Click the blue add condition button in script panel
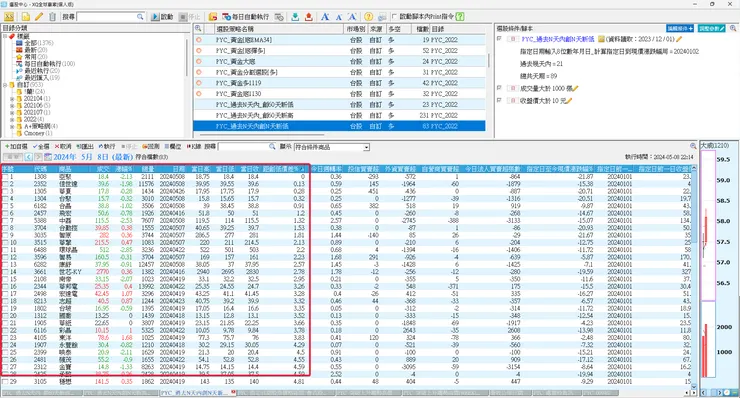 click(680, 29)
